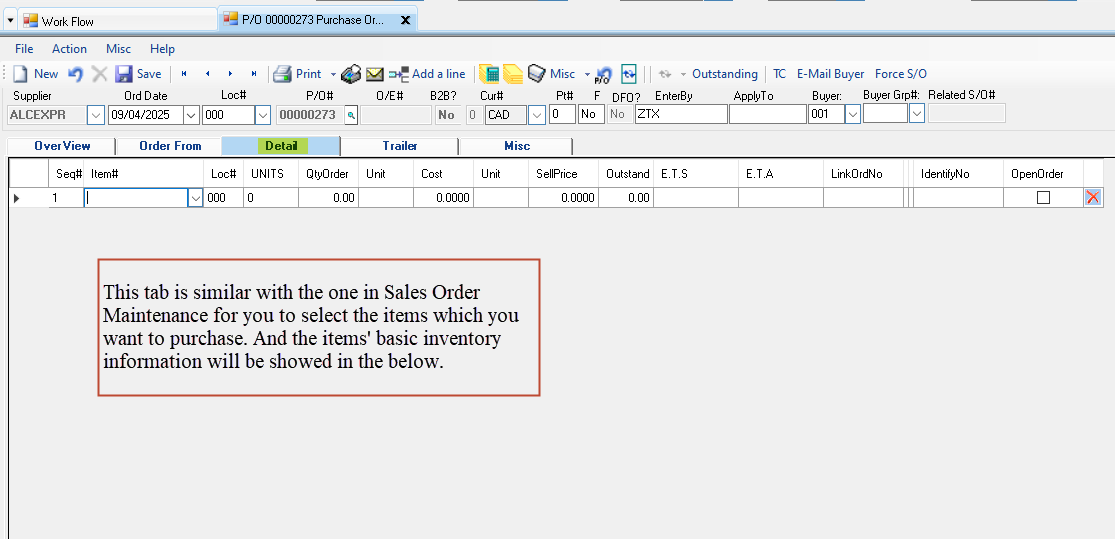Click the SellPrice cell in row 1
This screenshot has height=539, width=1115.
564,198
